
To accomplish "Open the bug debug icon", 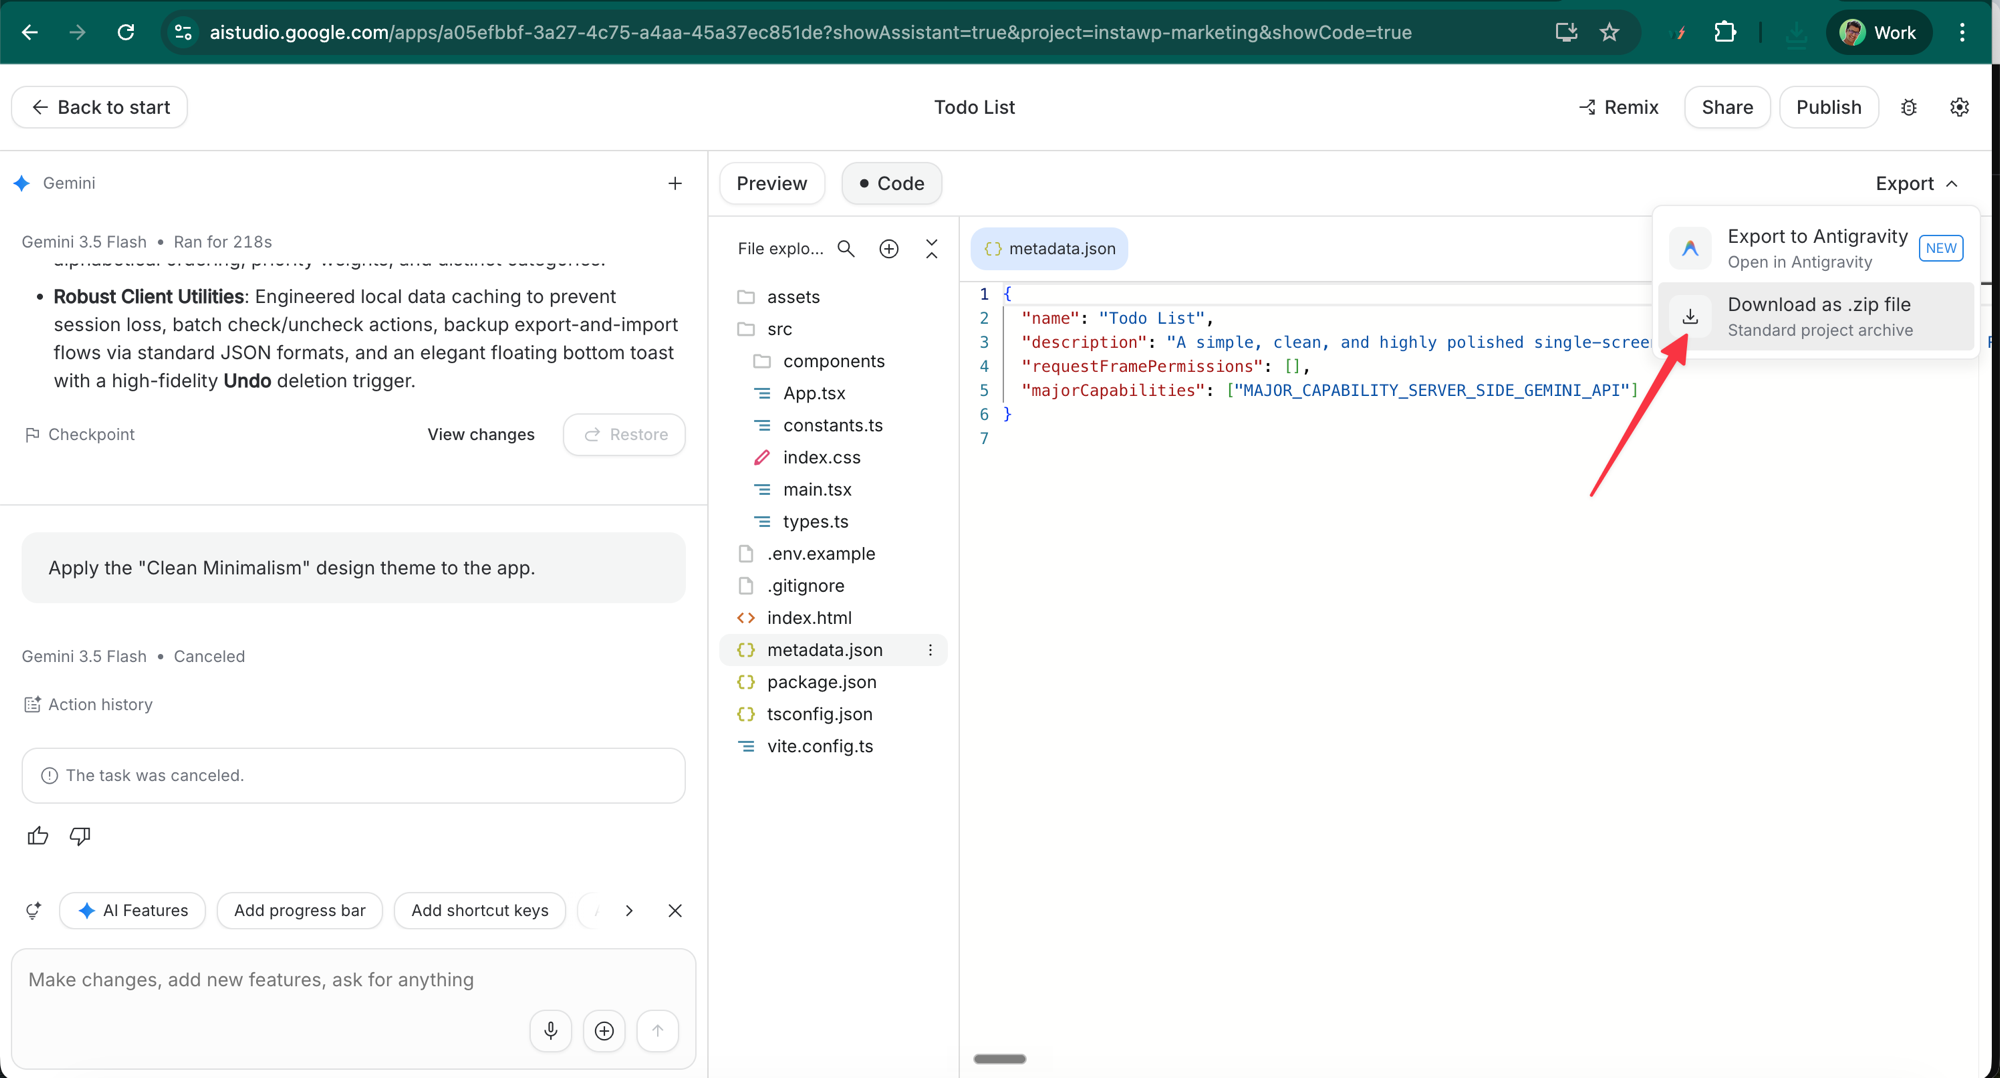I will click(1909, 107).
